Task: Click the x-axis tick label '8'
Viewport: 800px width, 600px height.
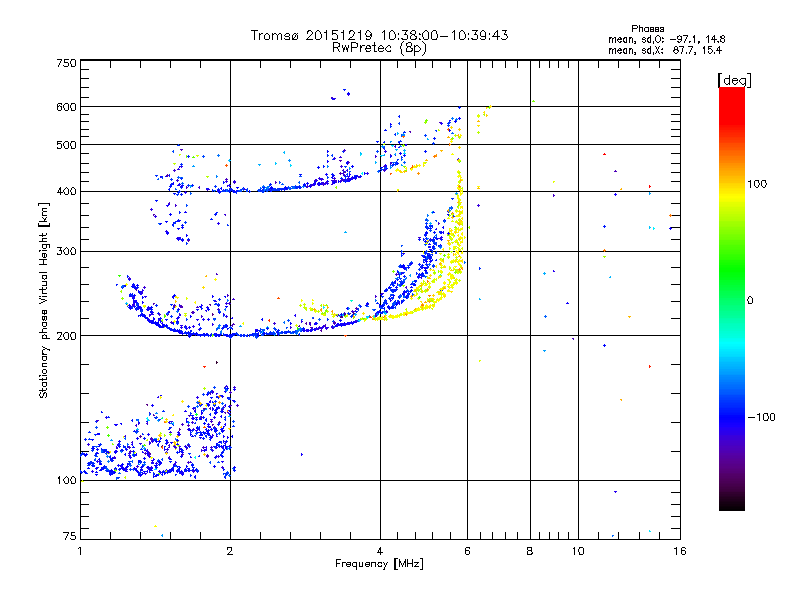Action: 530,551
